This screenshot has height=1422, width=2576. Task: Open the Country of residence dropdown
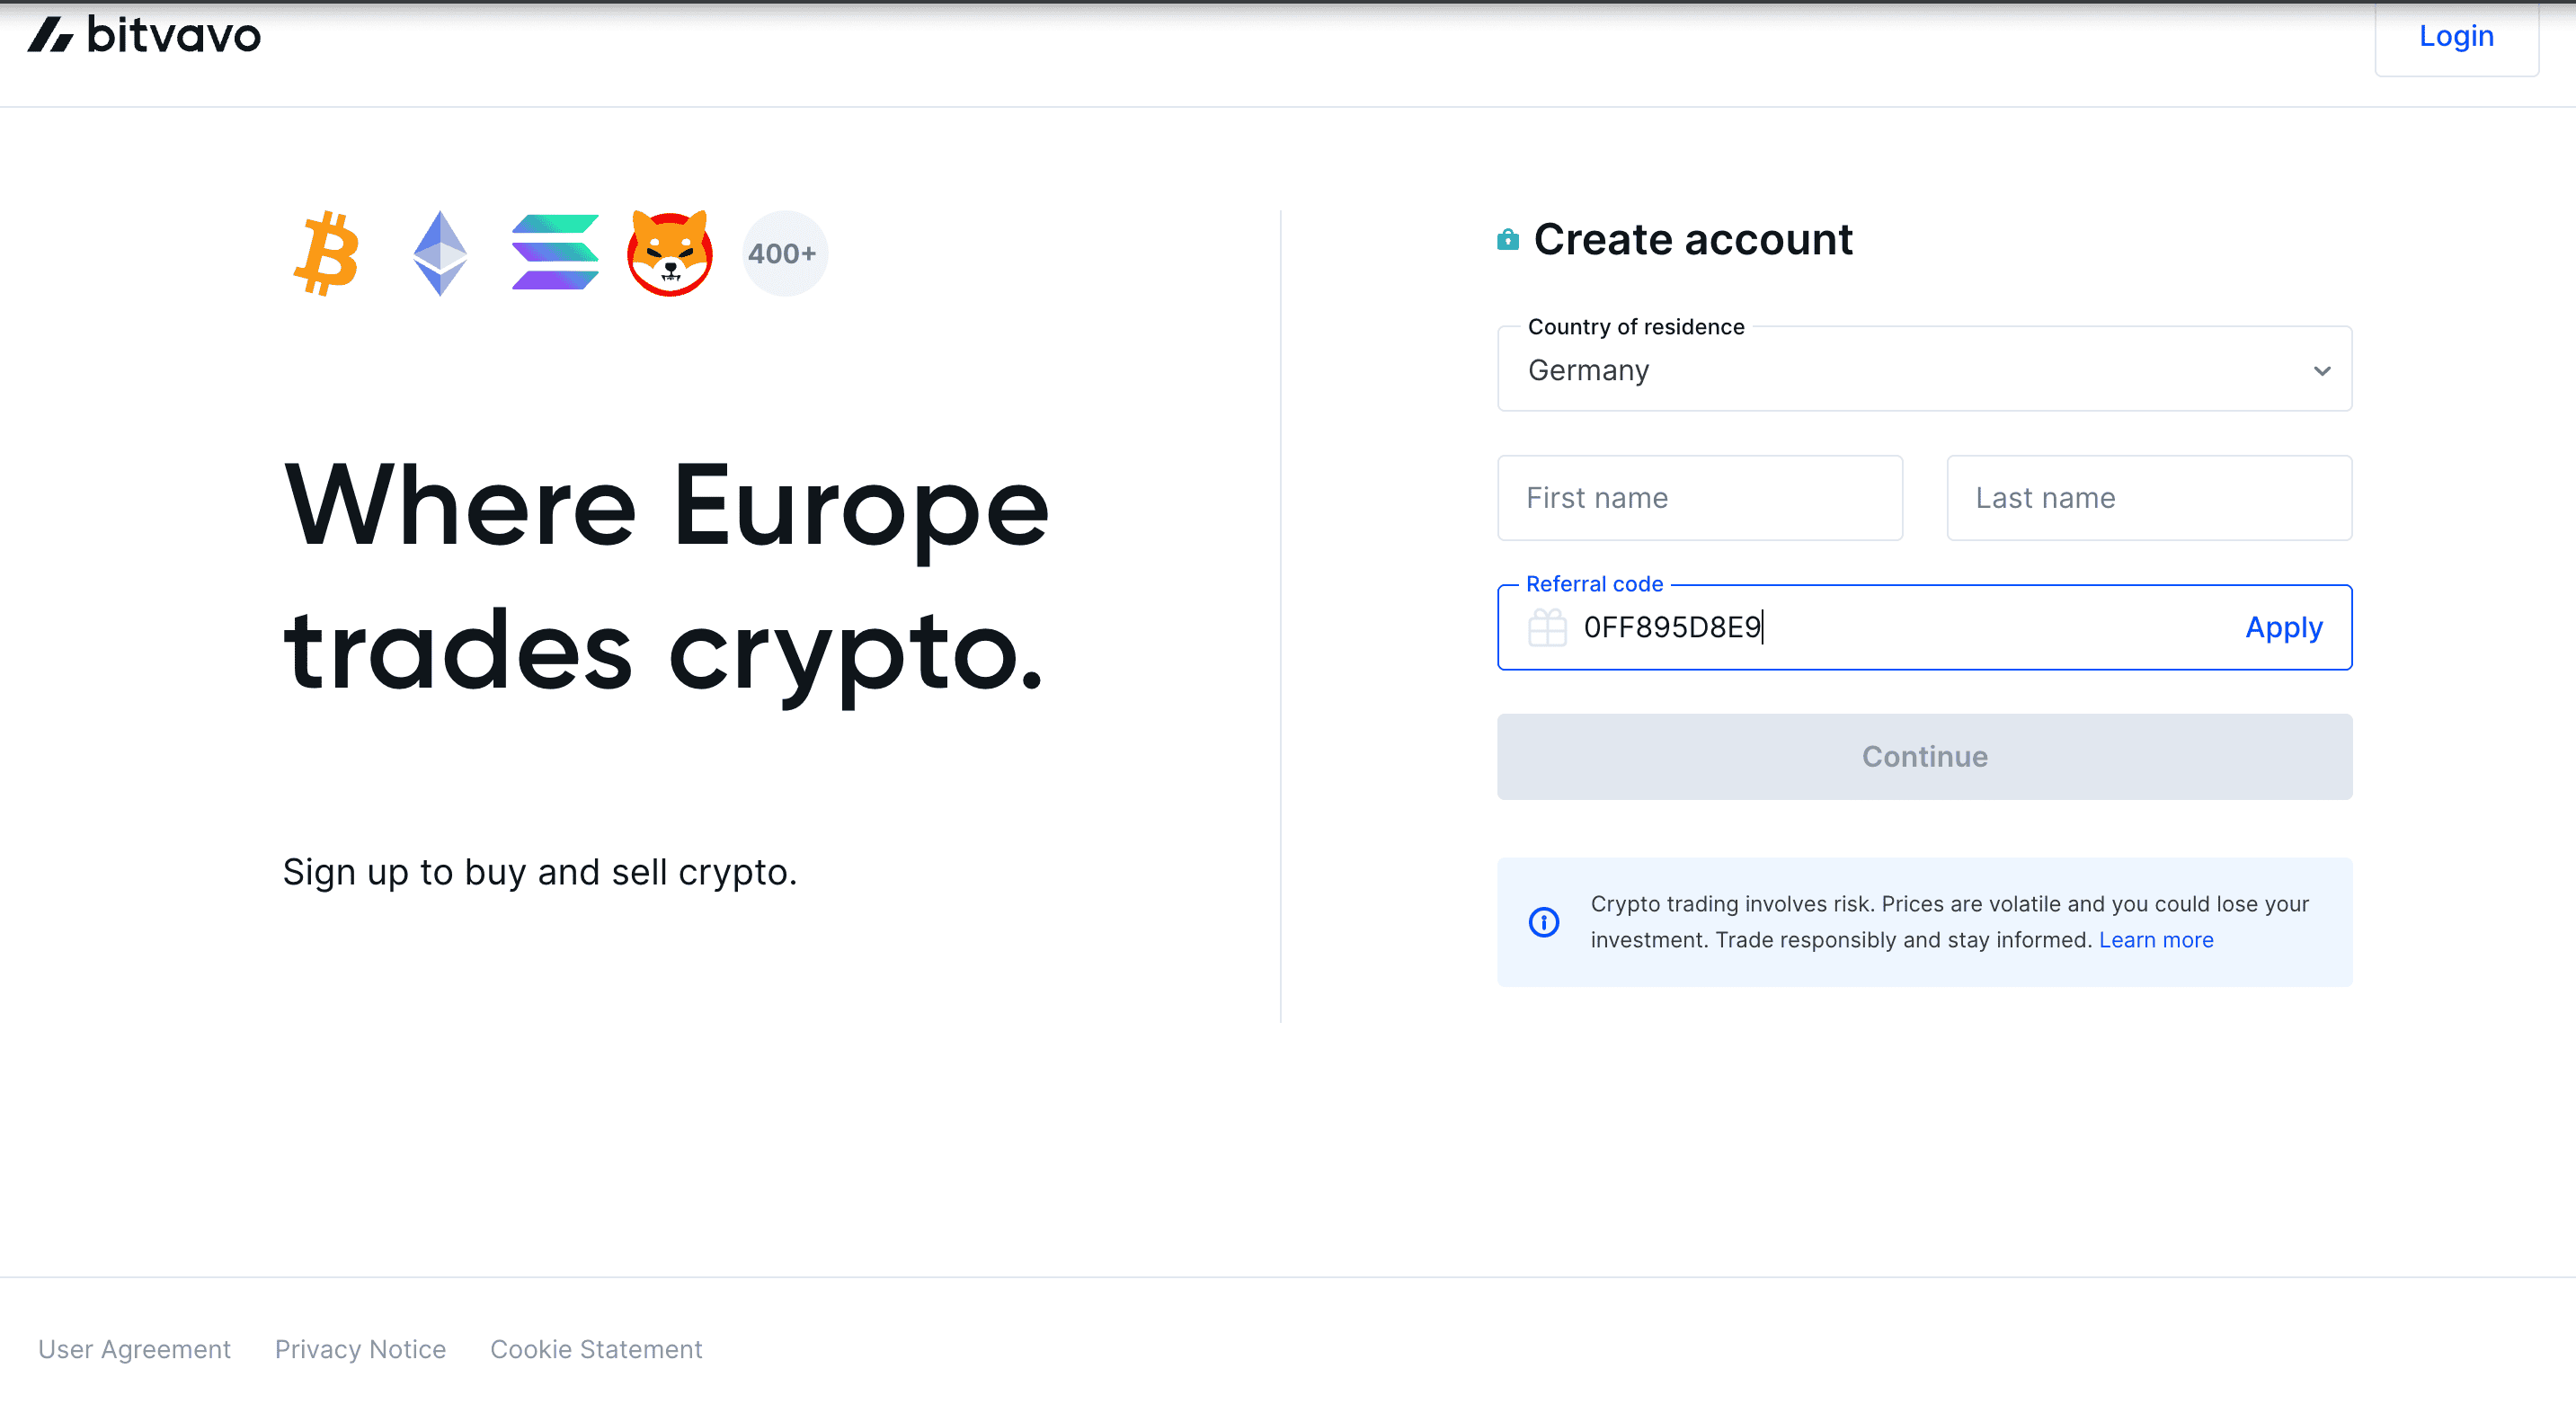point(1924,369)
